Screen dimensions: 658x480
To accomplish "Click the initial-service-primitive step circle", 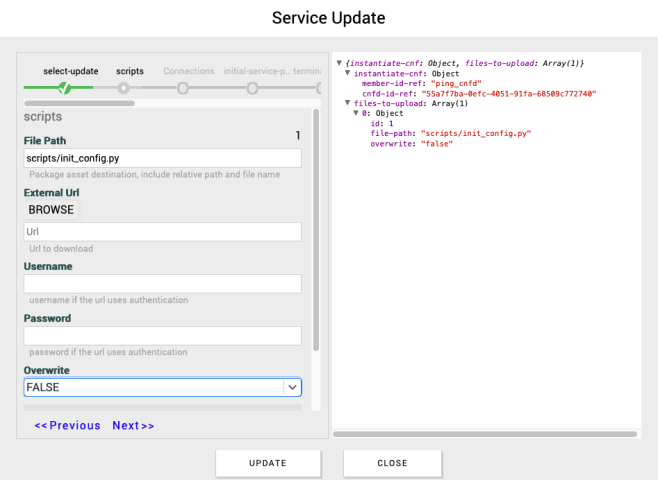I will click(x=252, y=88).
